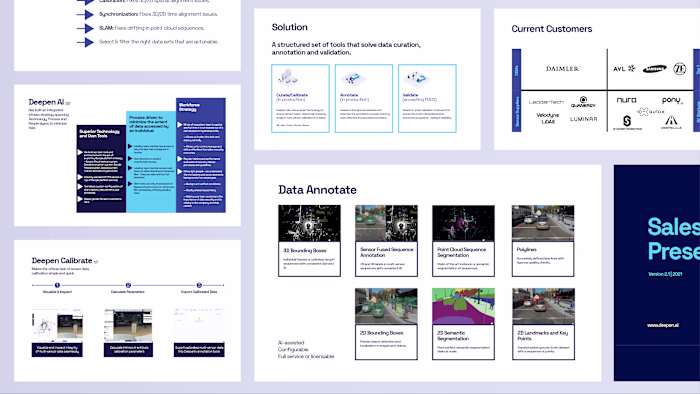Screen dimensions: 700x394
Task: Follow the www.deepen.ai link
Action: click(663, 325)
